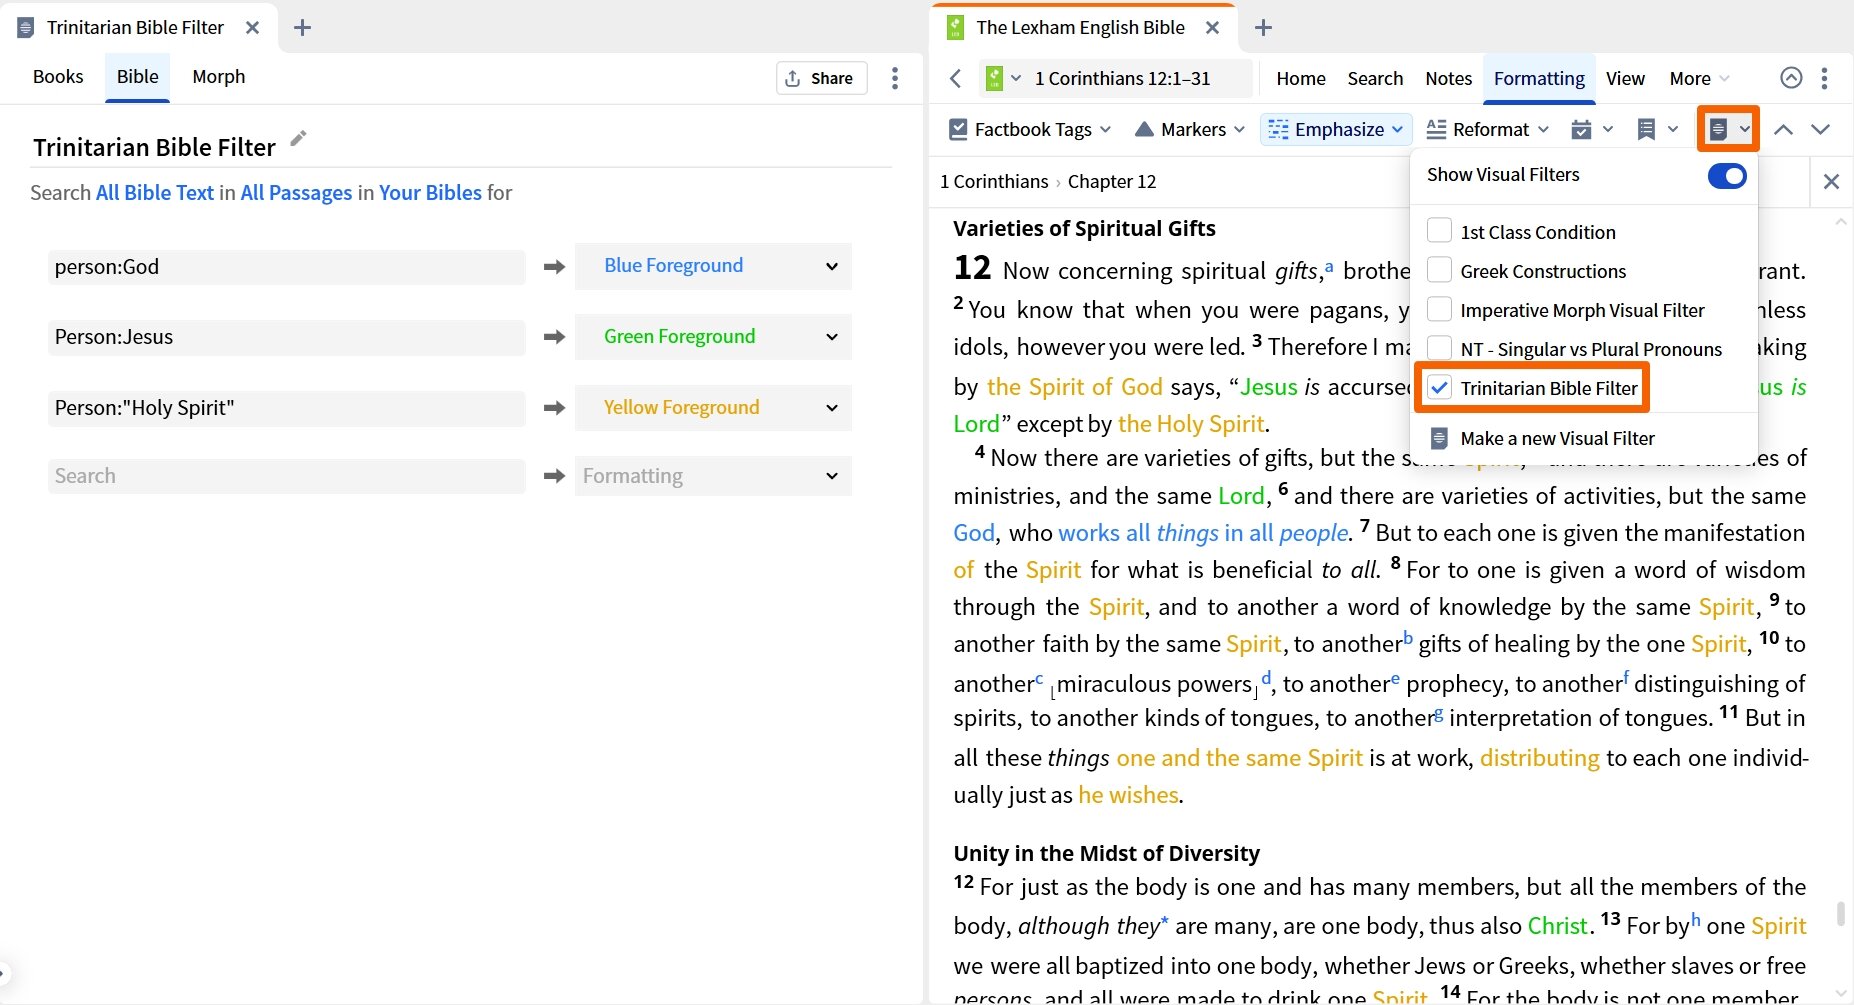Click the green Lexham Bible resource icon

tap(994, 78)
